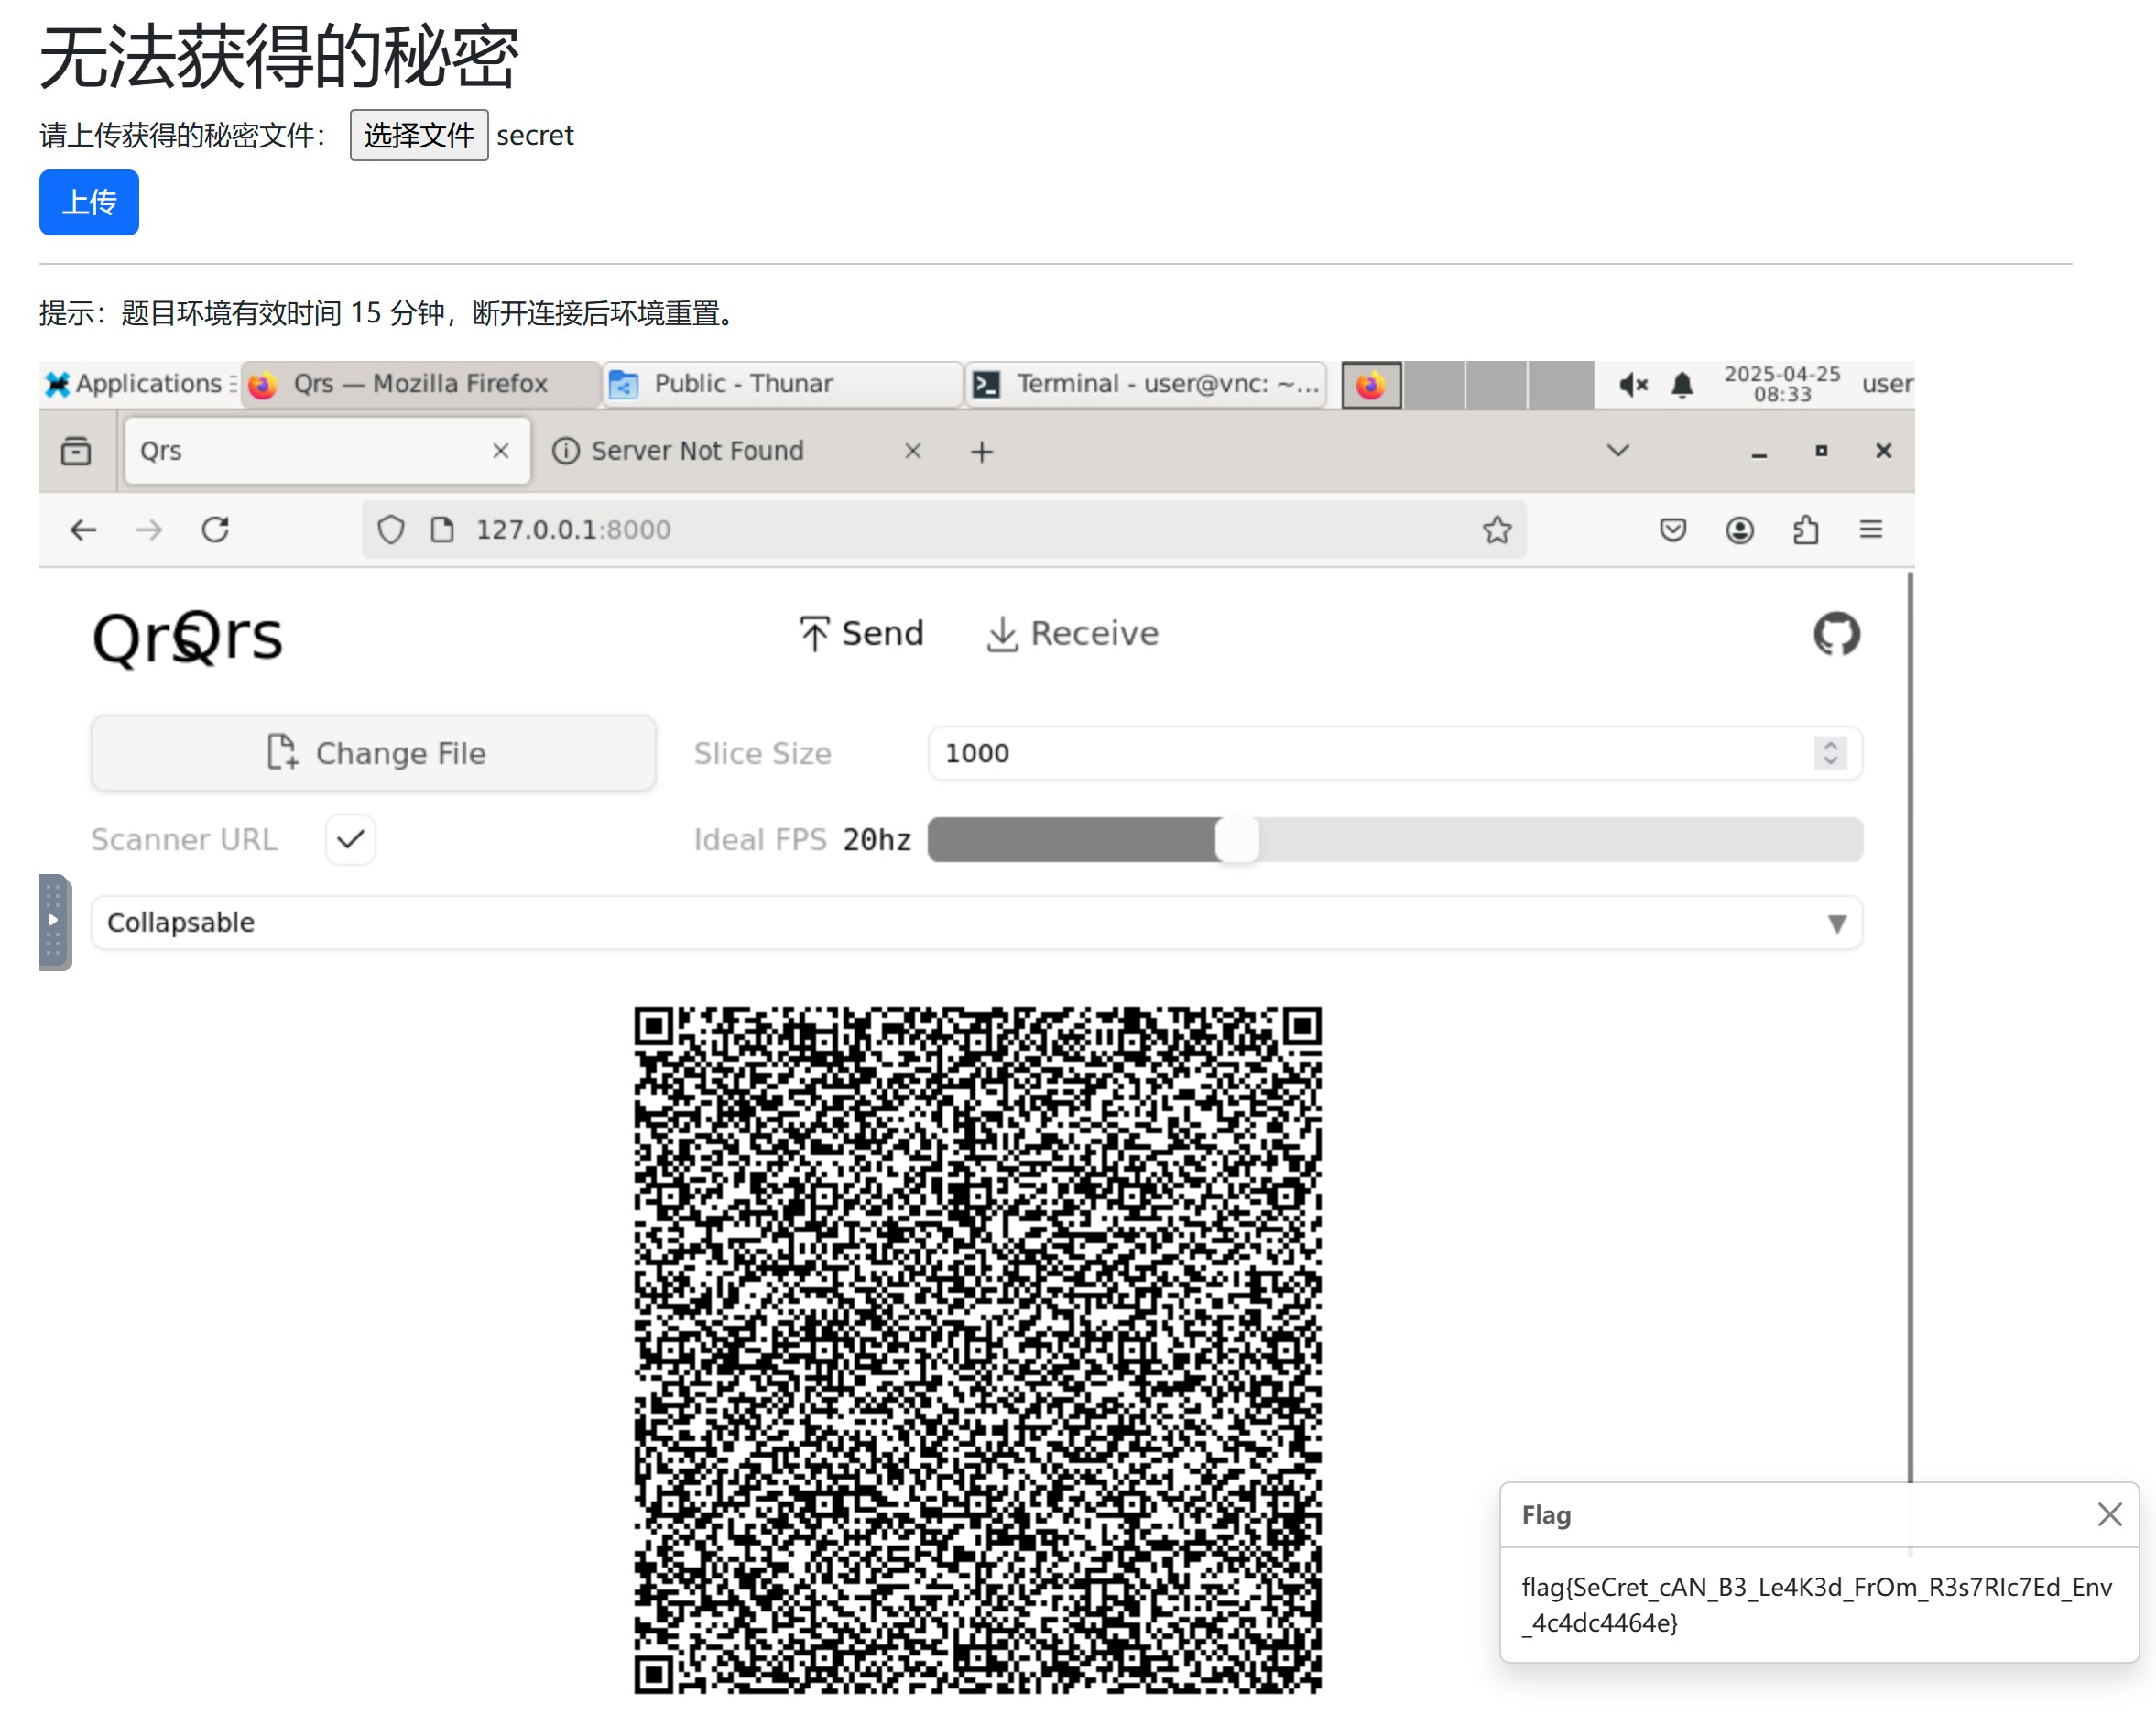Click the user label in panel
The width and height of the screenshot is (2156, 1715).
coord(1886,384)
